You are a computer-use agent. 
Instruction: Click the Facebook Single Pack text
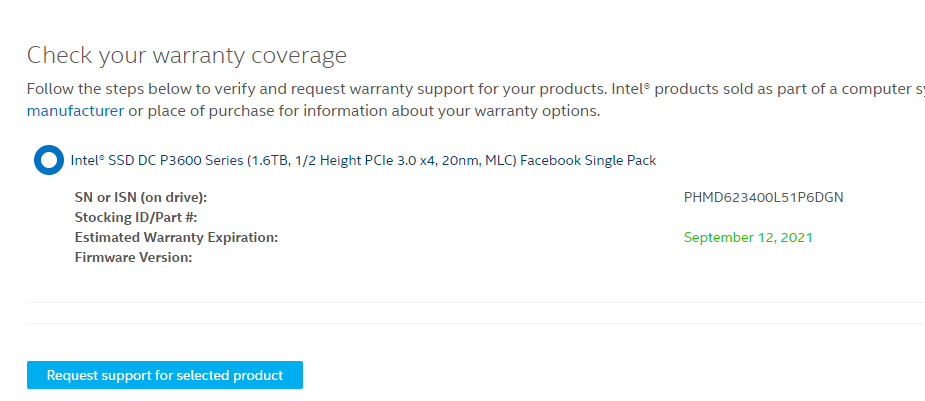589,160
